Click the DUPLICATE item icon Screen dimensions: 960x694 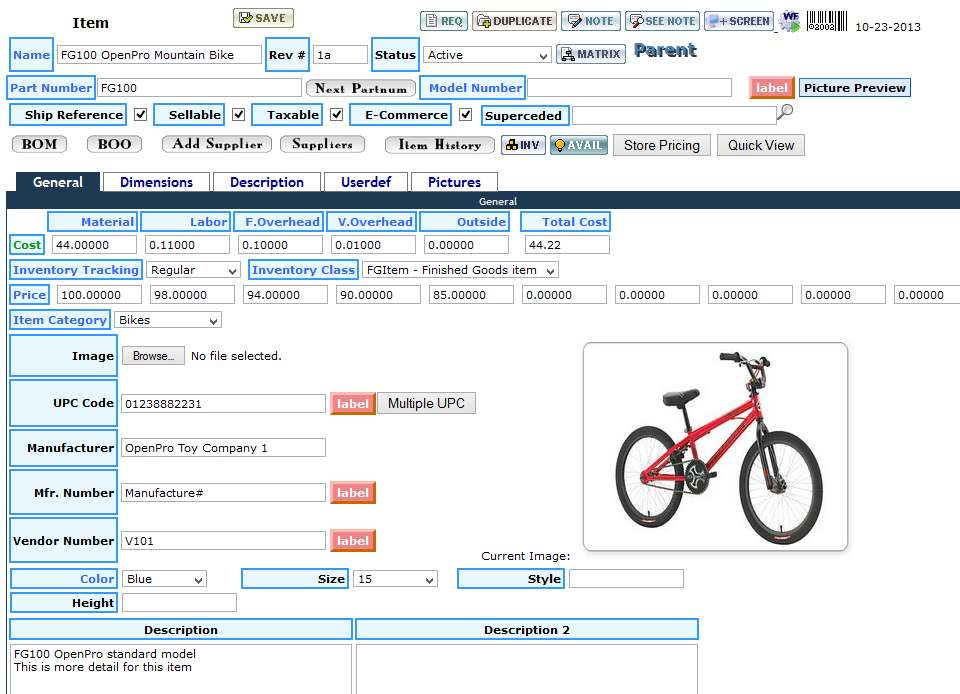click(x=514, y=21)
